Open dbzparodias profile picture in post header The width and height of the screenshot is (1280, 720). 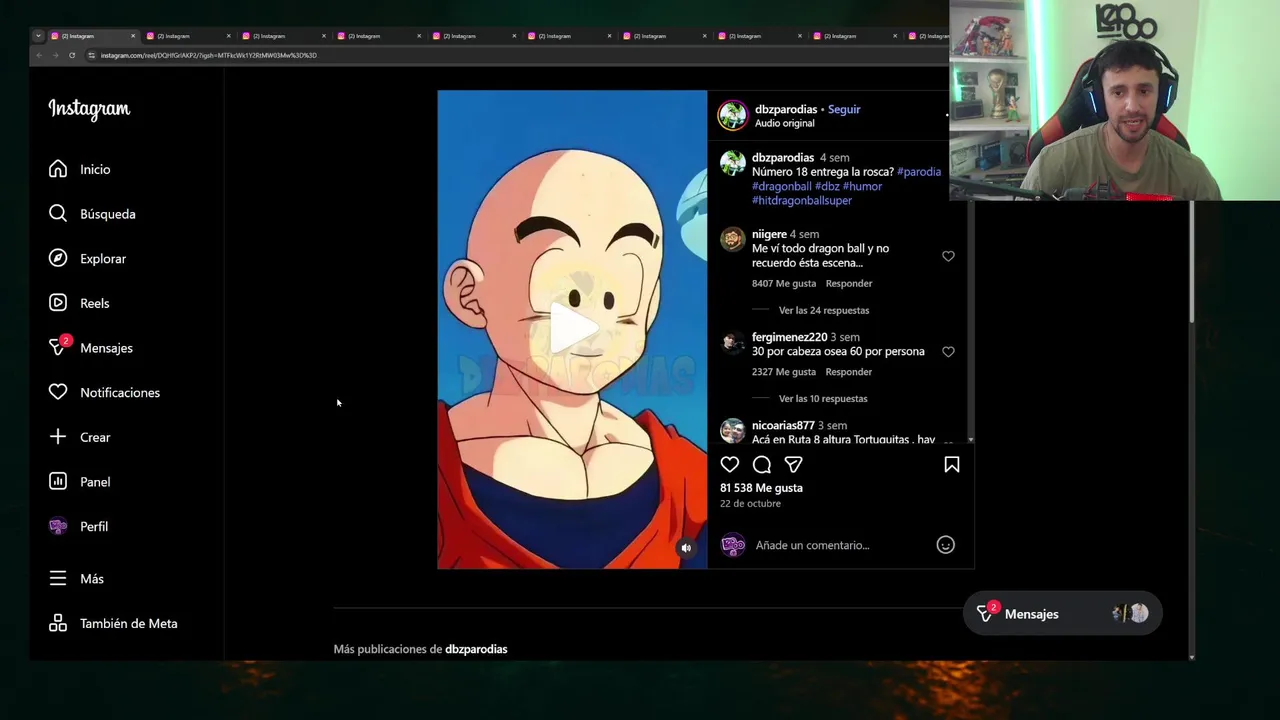click(733, 115)
